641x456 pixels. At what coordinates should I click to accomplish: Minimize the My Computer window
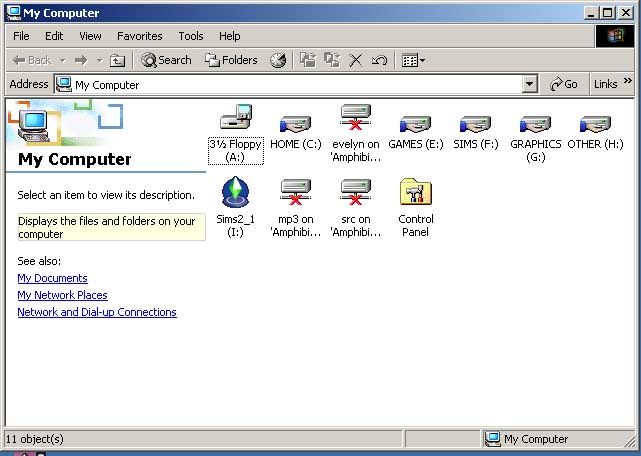click(592, 13)
